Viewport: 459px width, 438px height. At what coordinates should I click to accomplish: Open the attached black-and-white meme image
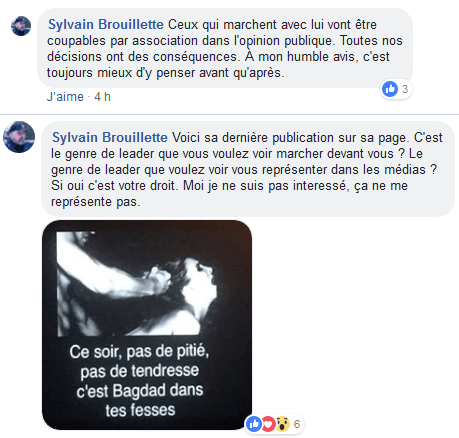[x=147, y=325]
